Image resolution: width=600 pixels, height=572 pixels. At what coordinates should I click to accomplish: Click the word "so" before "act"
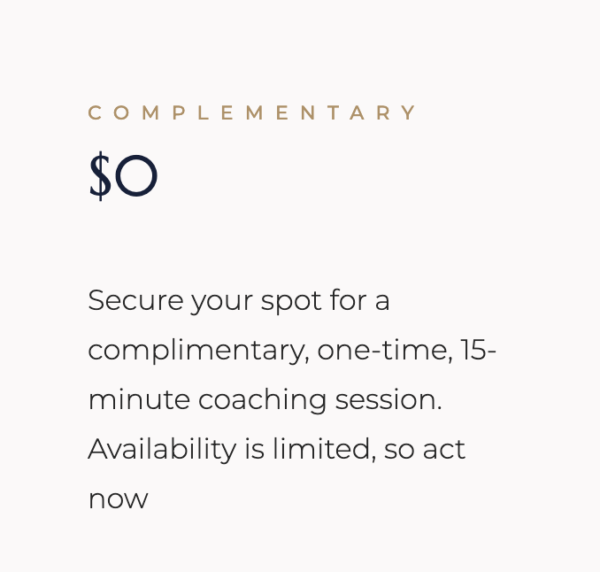coord(397,450)
